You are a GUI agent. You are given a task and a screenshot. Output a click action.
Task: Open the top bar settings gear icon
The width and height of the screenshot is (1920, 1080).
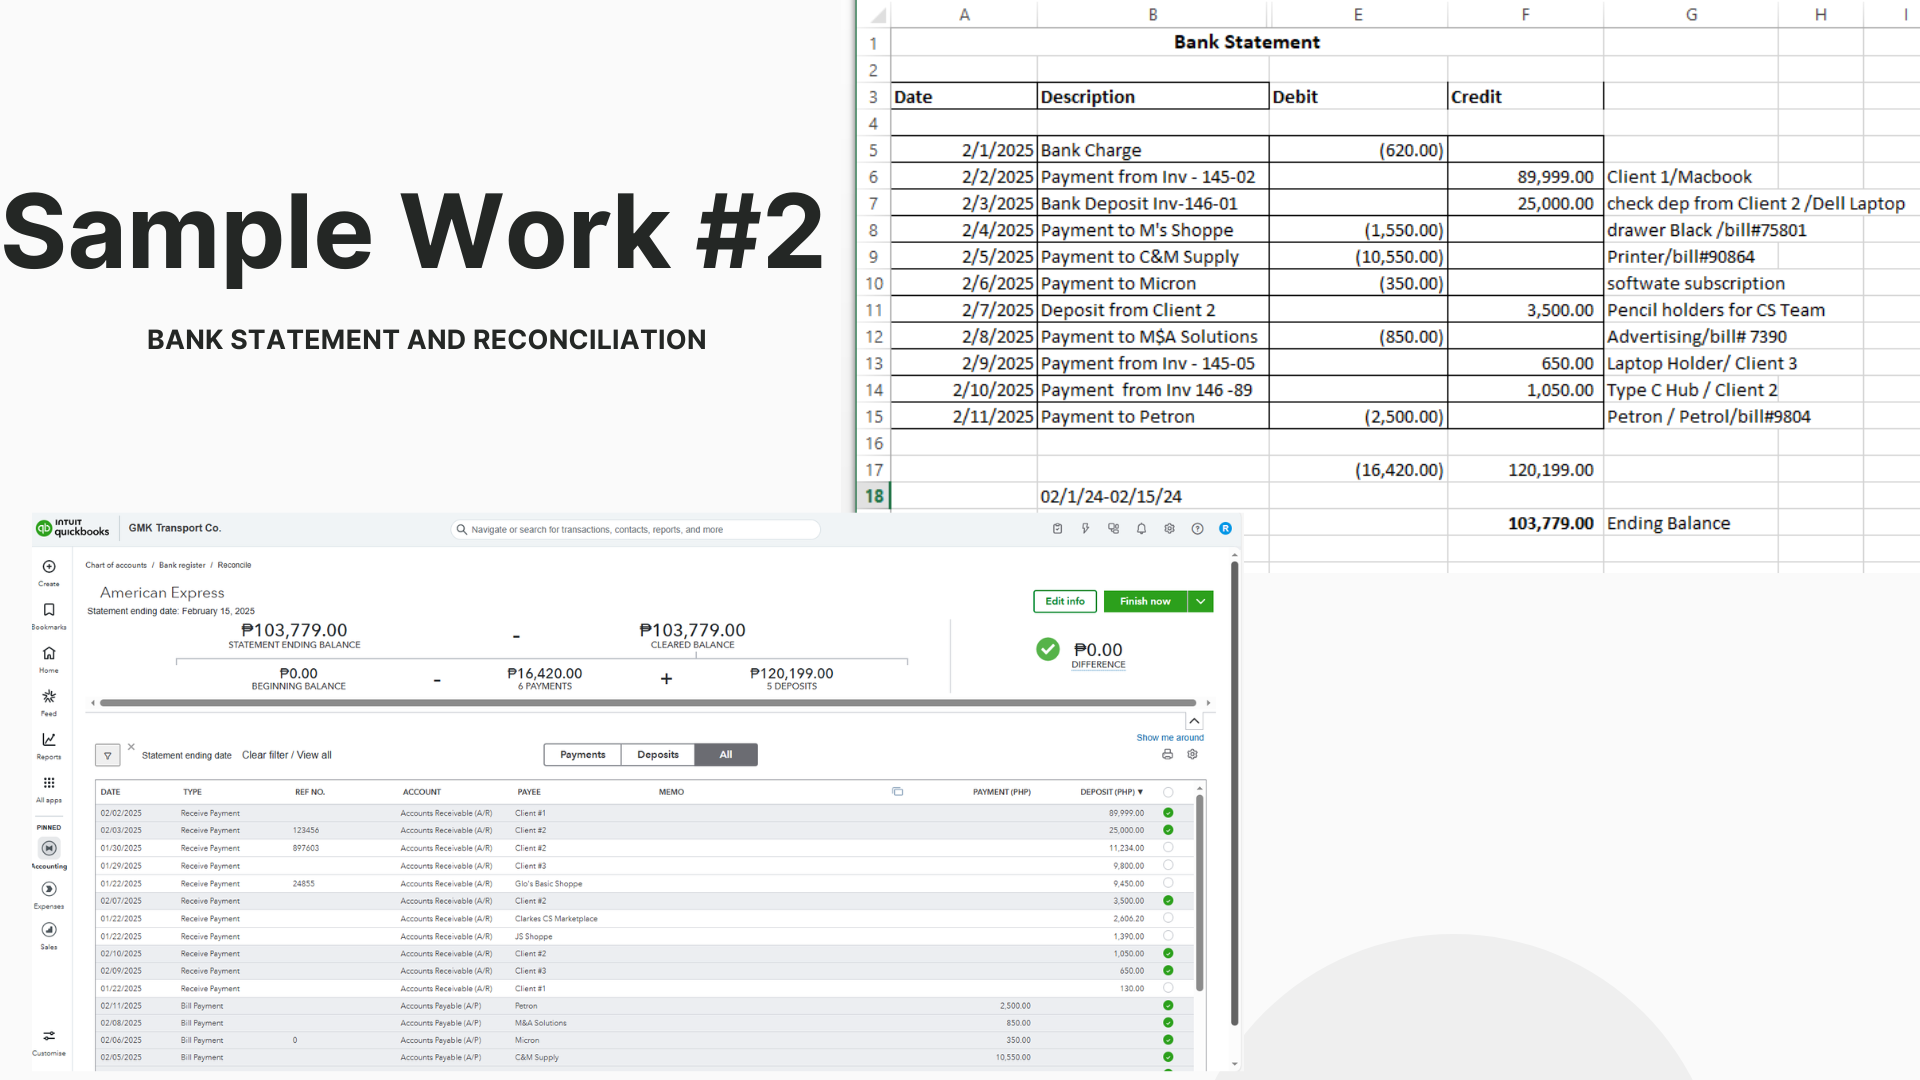[1169, 529]
